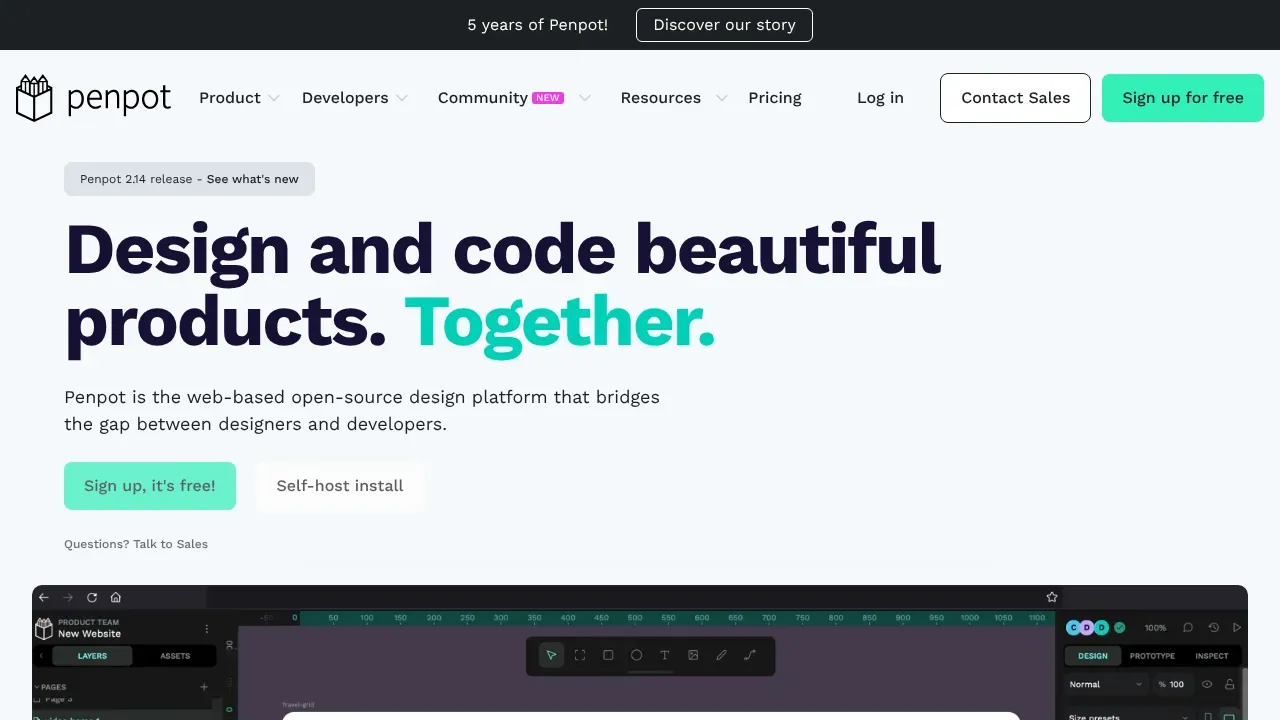Image resolution: width=1280 pixels, height=720 pixels.
Task: Open the three-dot menu beside New Website
Action: point(207,629)
